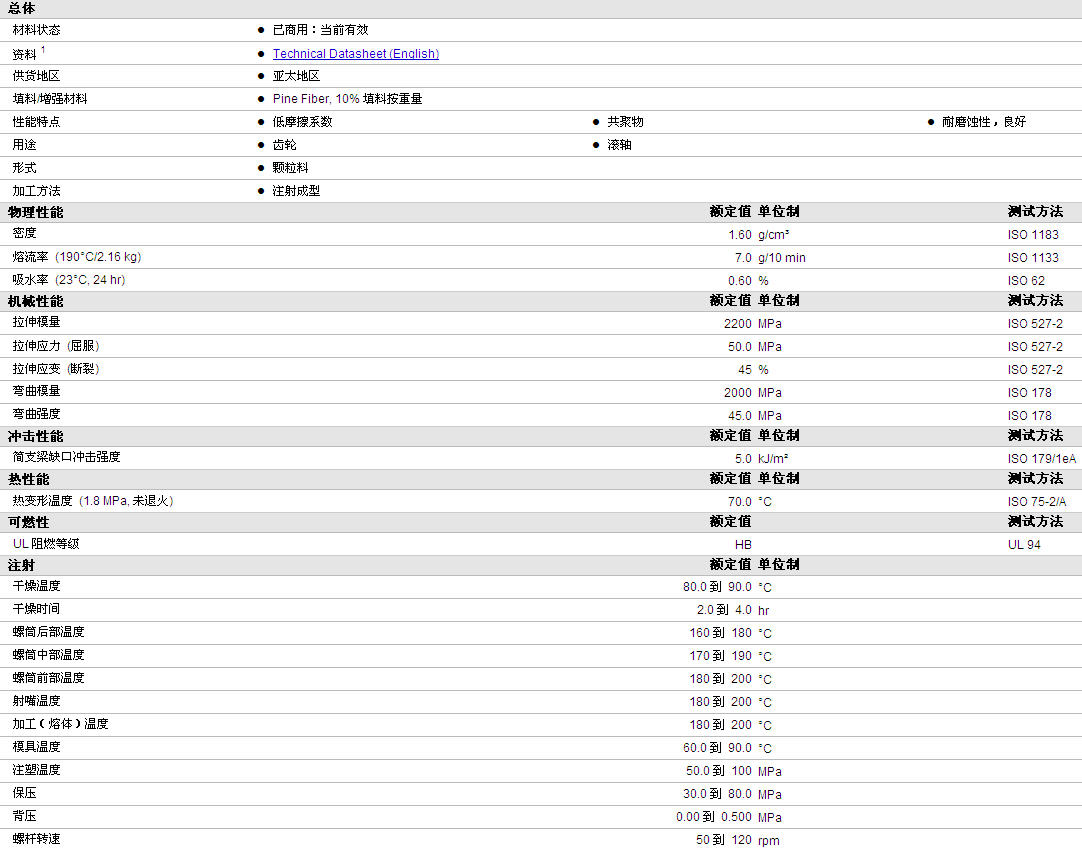Click the 螺筒中部温度 row label
Image resolution: width=1082 pixels, height=848 pixels.
tap(48, 655)
